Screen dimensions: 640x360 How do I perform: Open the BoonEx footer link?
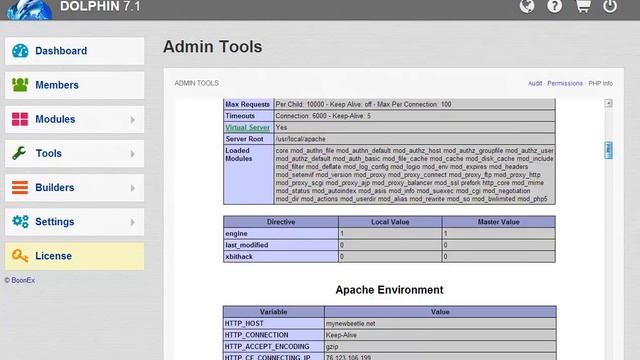tap(23, 280)
